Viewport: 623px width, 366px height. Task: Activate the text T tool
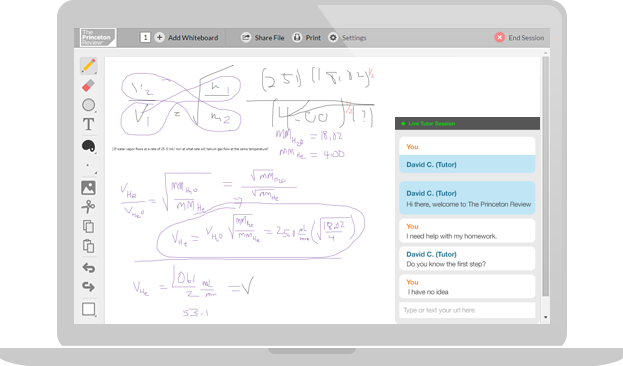point(88,124)
